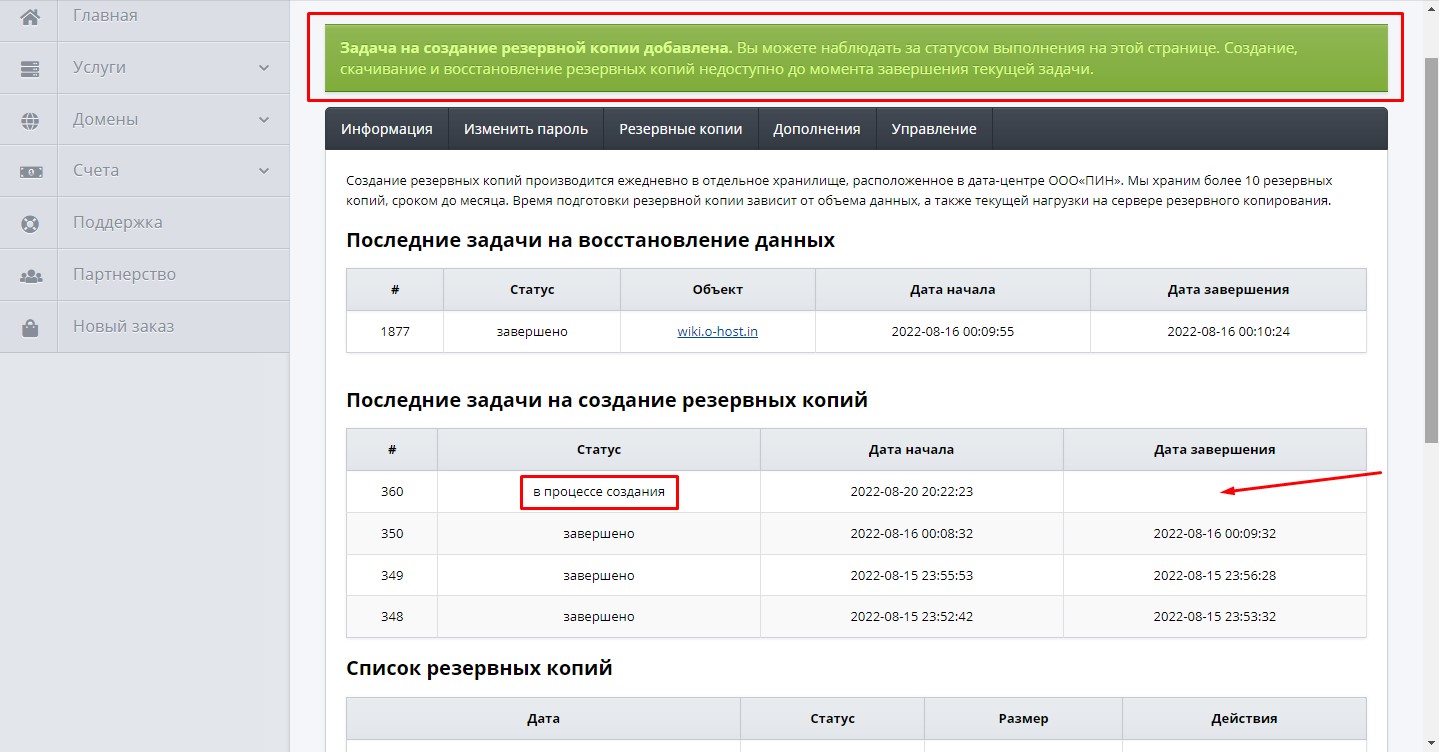Click start date 2022-08-20 20:22:23
The width and height of the screenshot is (1439, 752).
(x=912, y=492)
